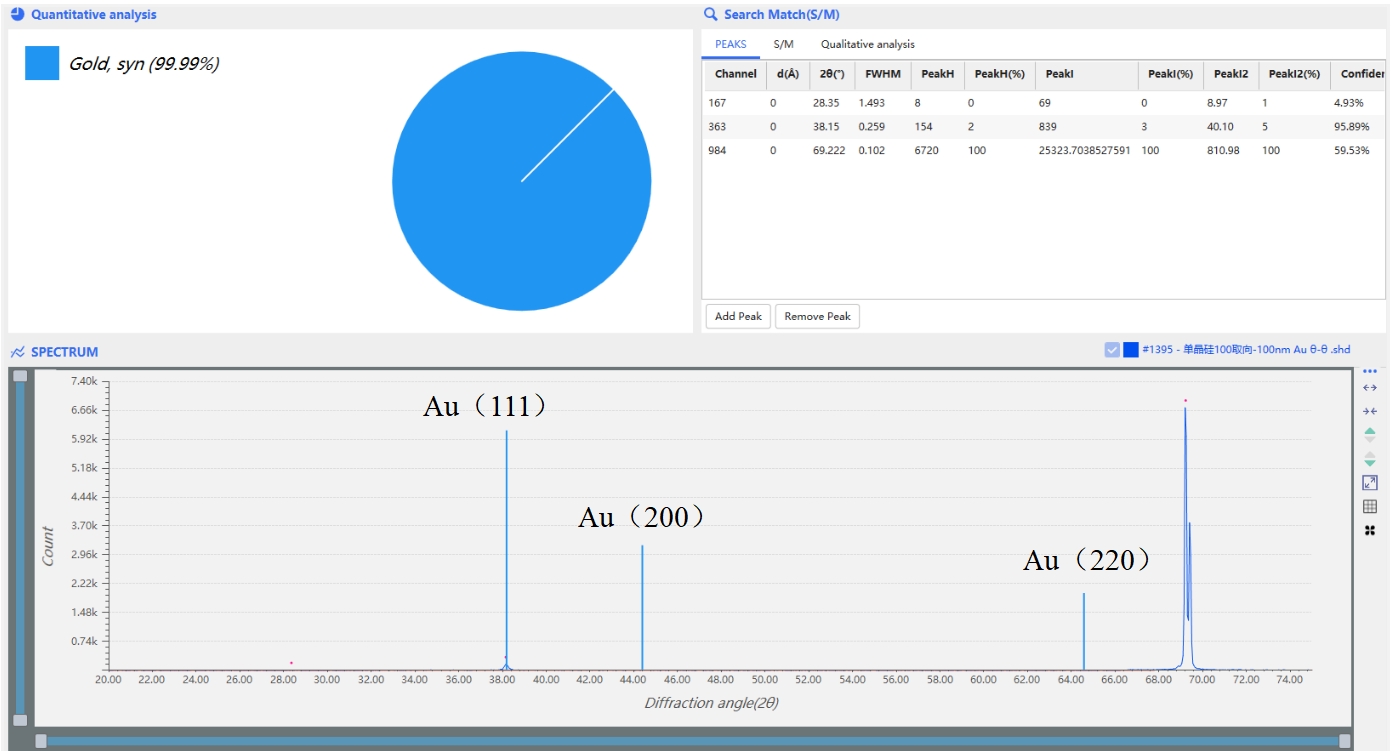Select the horizontal expand arrows icon
1391x751 pixels.
1370,390
